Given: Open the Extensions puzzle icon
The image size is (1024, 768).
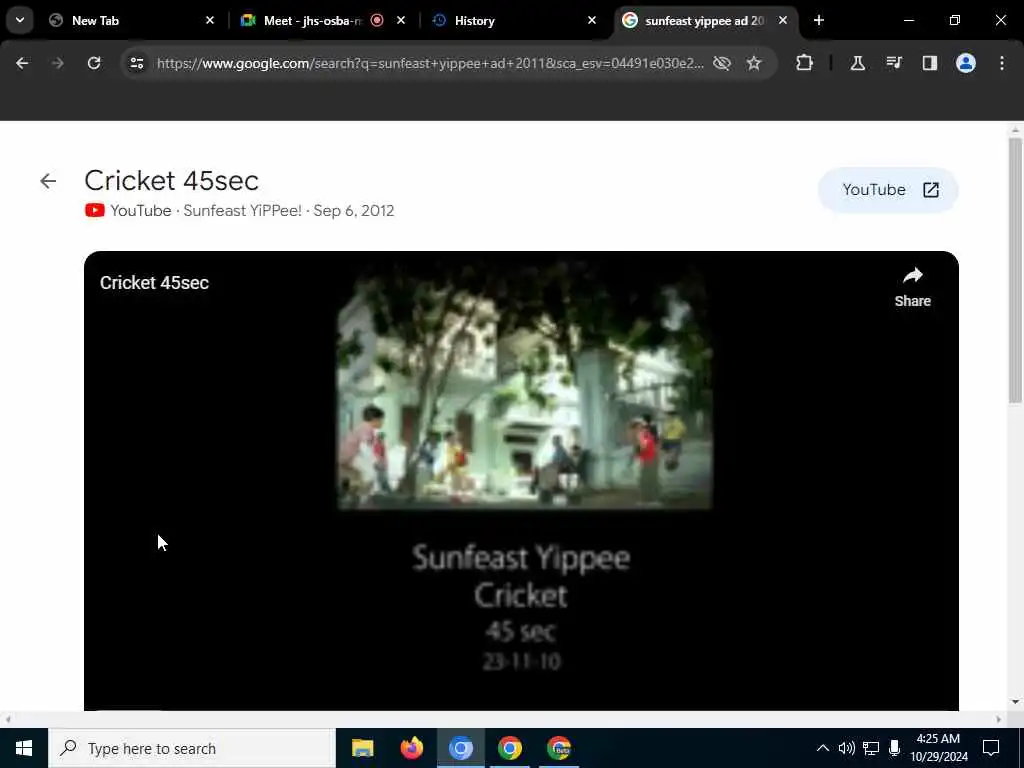Looking at the screenshot, I should 805,63.
